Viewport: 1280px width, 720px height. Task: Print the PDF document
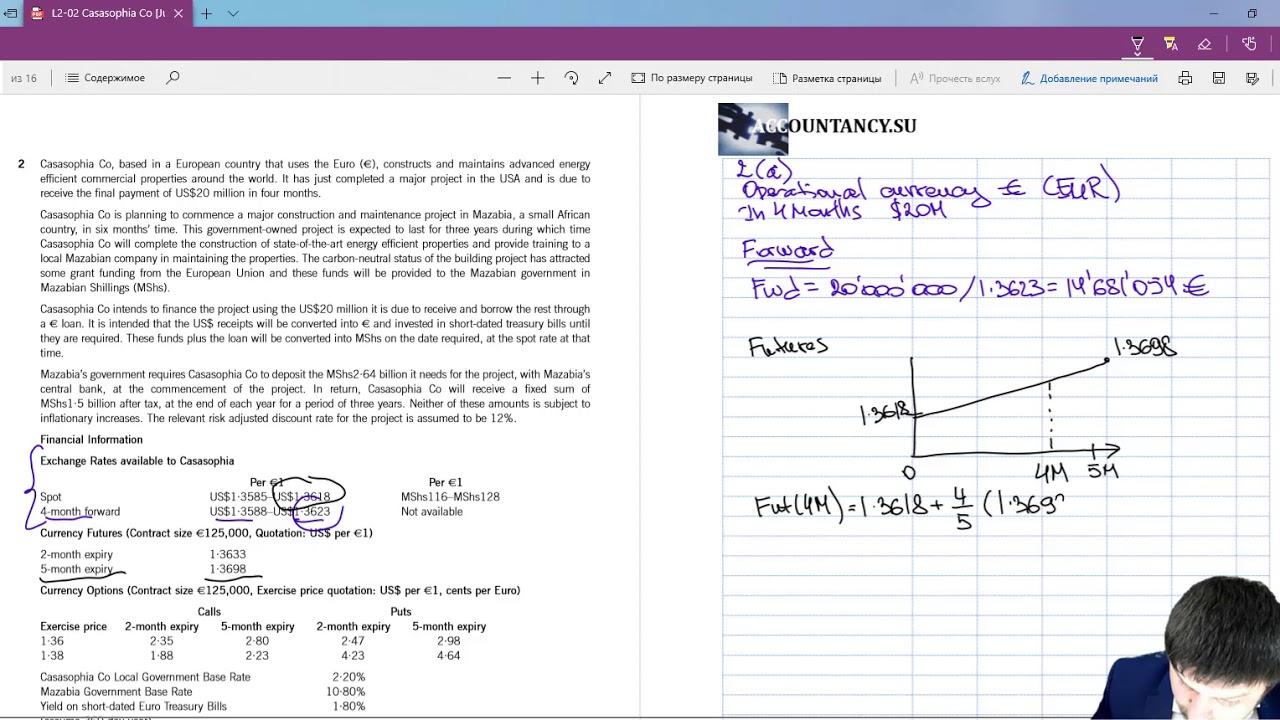tap(1185, 78)
